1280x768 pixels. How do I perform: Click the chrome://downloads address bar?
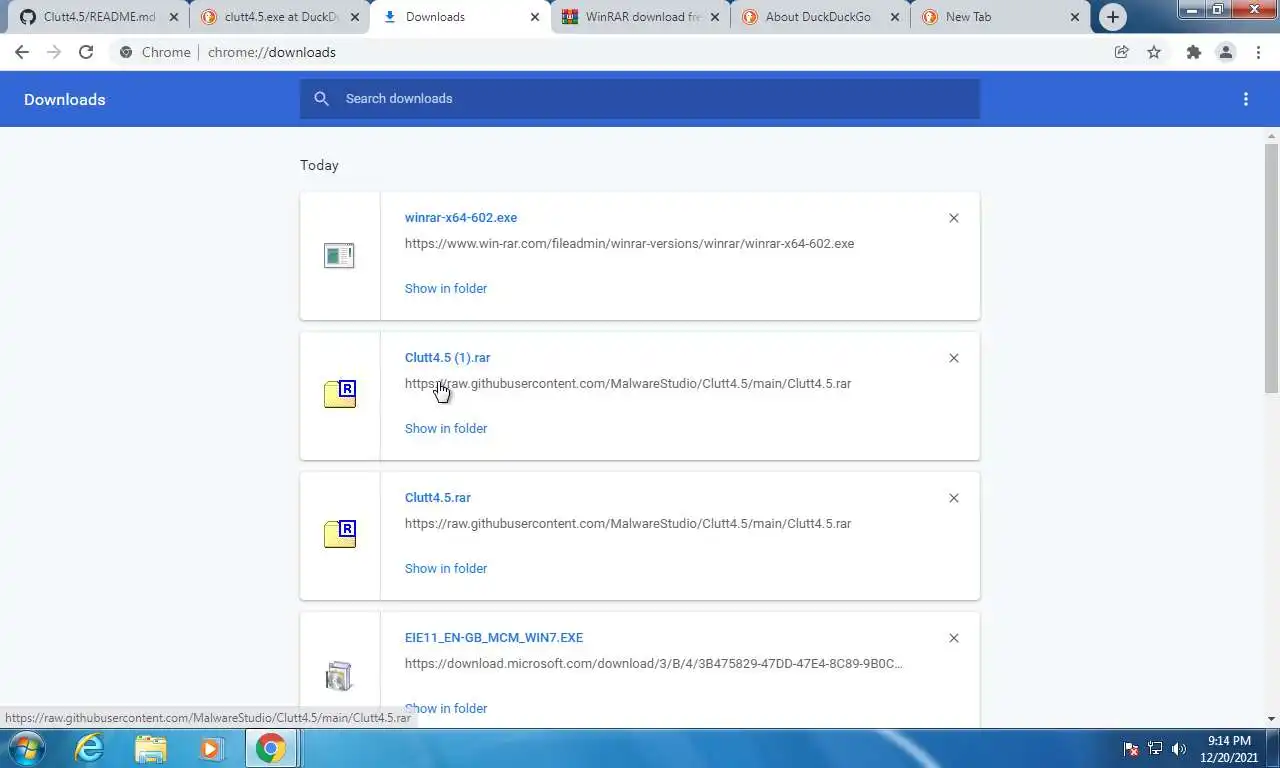tap(272, 52)
